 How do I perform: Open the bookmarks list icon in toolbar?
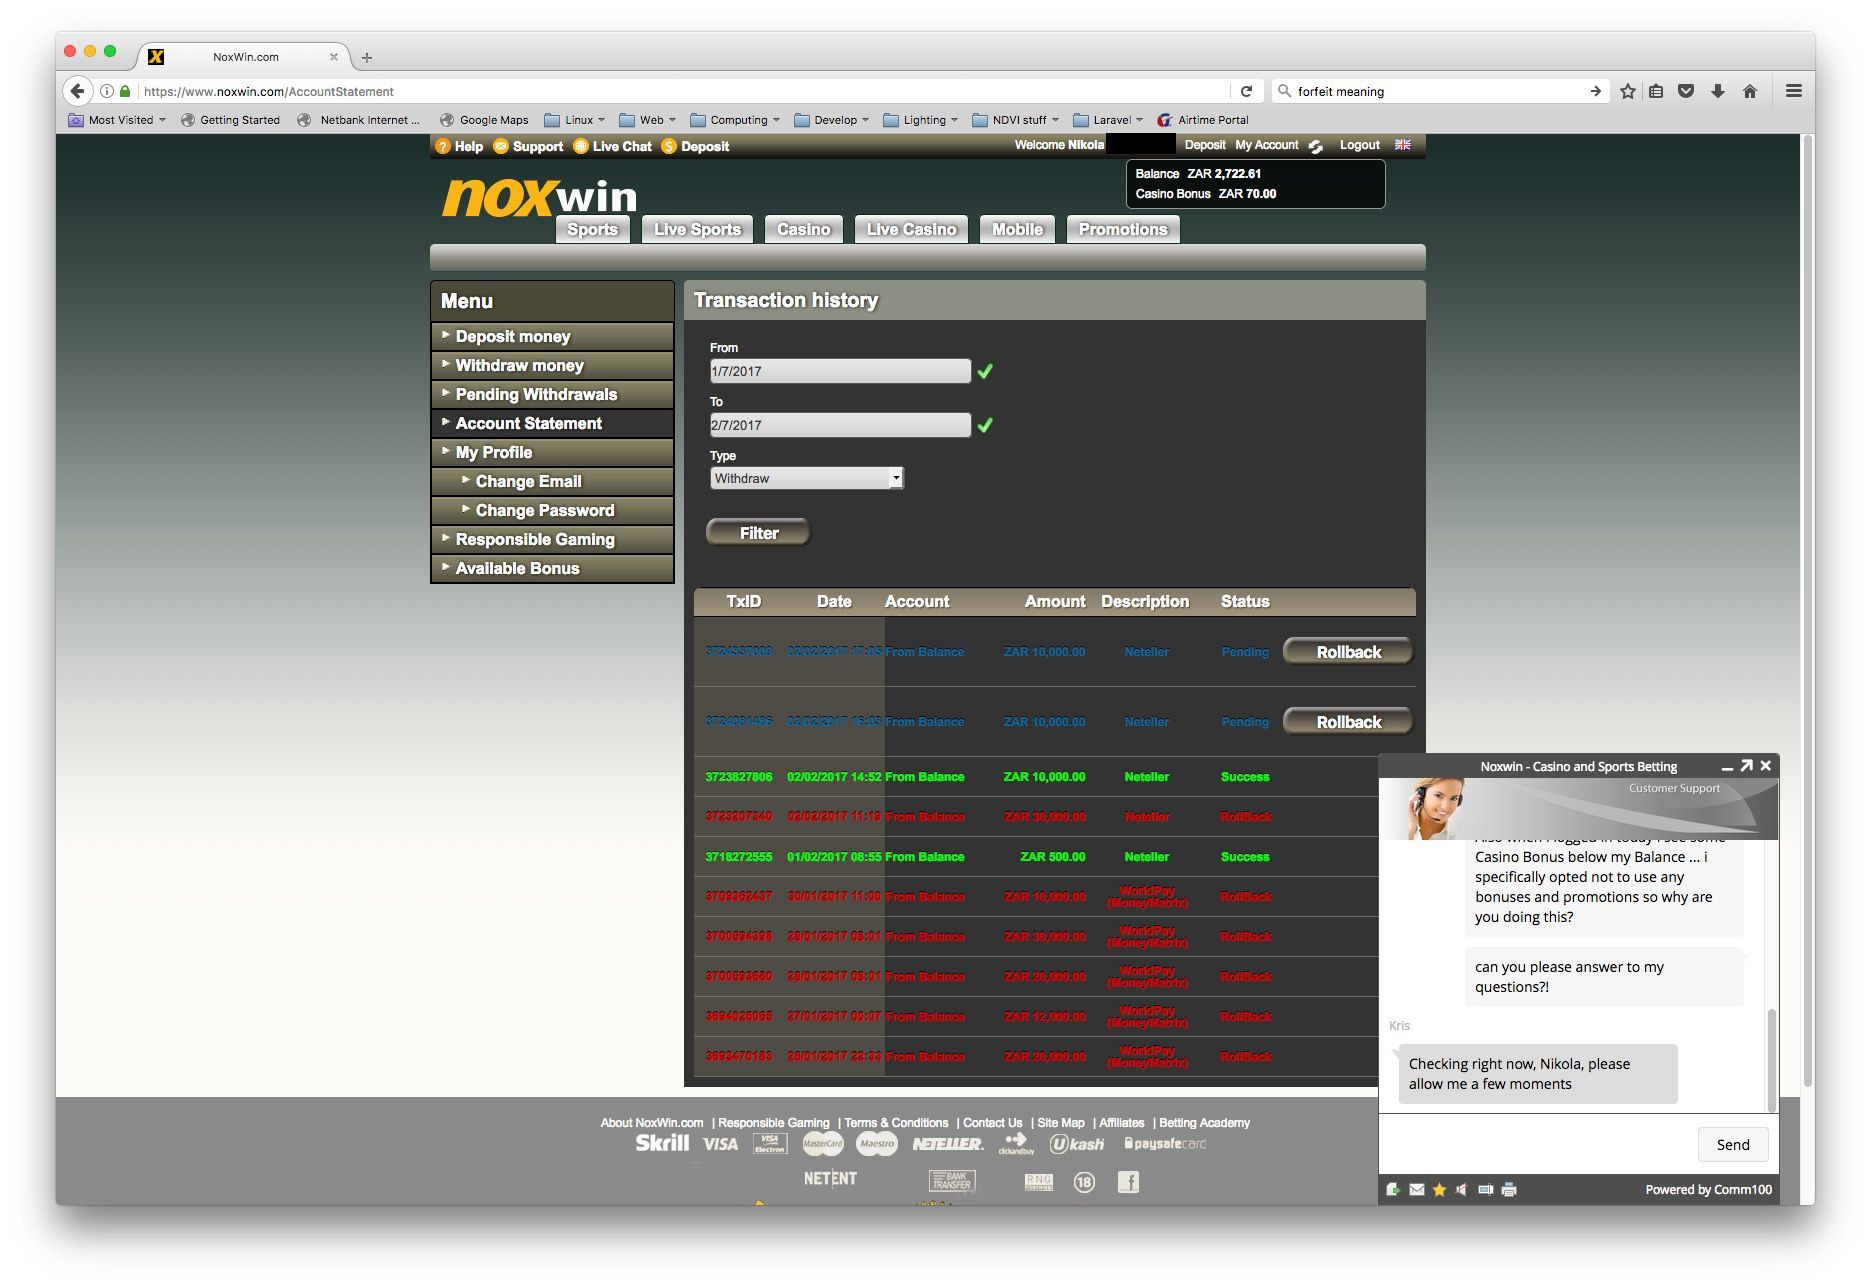[1656, 91]
